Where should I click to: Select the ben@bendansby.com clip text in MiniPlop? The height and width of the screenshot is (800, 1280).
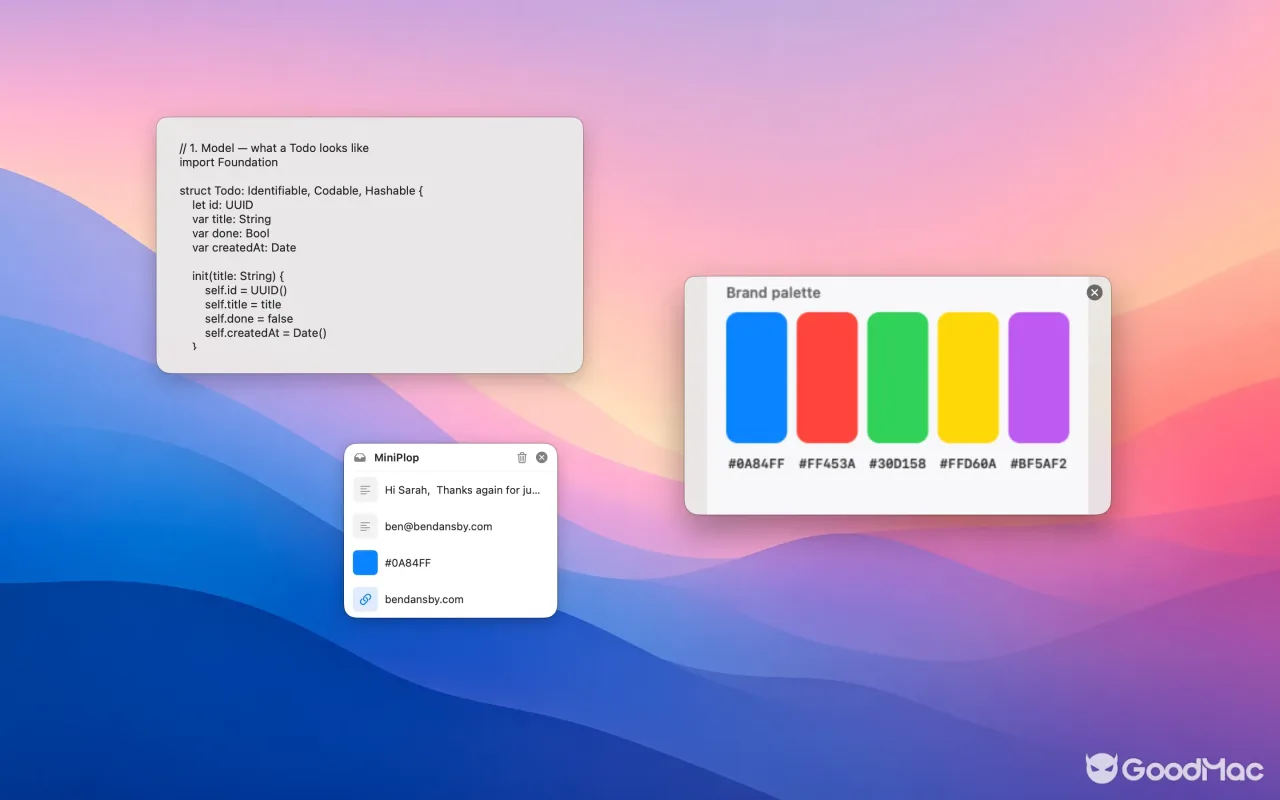438,526
